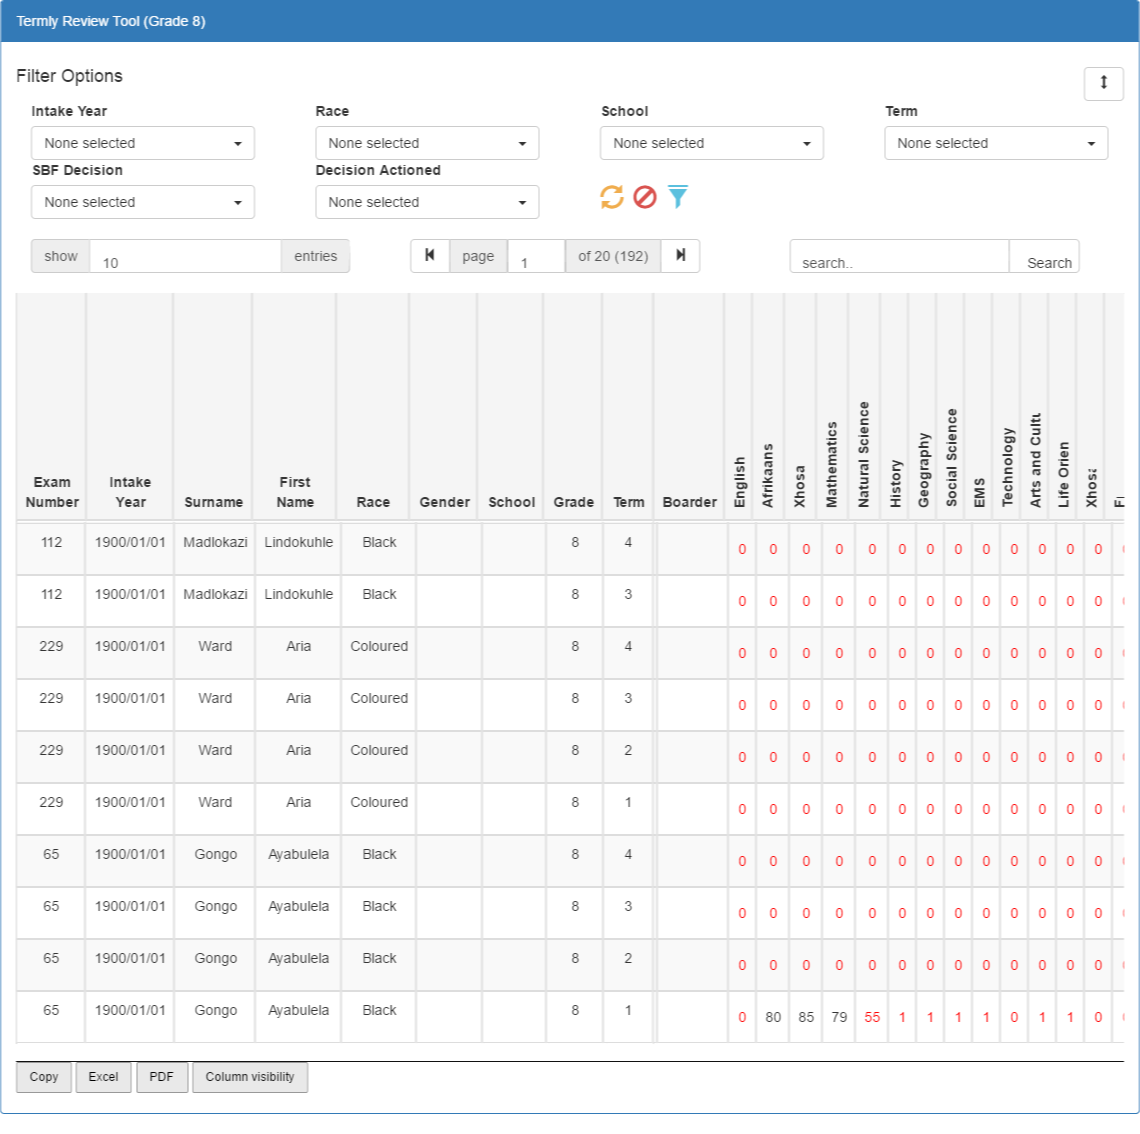
Task: Jump to the last page icon
Action: [x=681, y=256]
